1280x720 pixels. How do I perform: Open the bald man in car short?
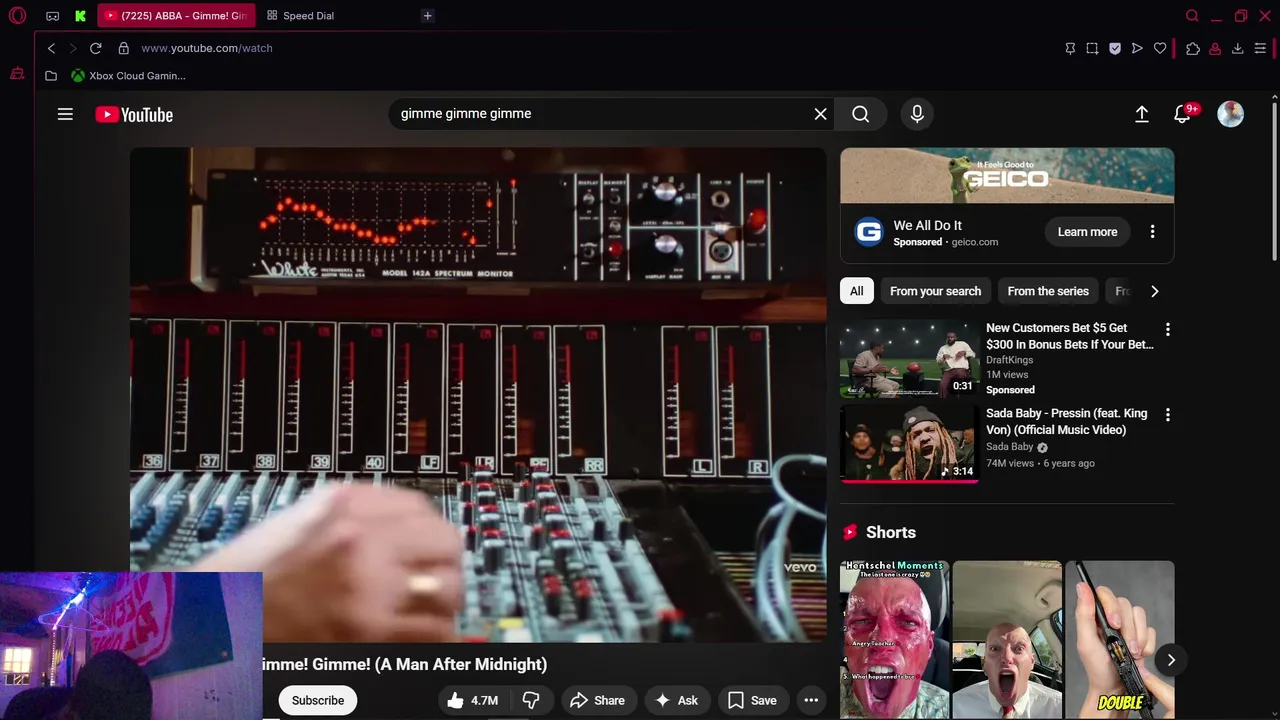[1007, 640]
